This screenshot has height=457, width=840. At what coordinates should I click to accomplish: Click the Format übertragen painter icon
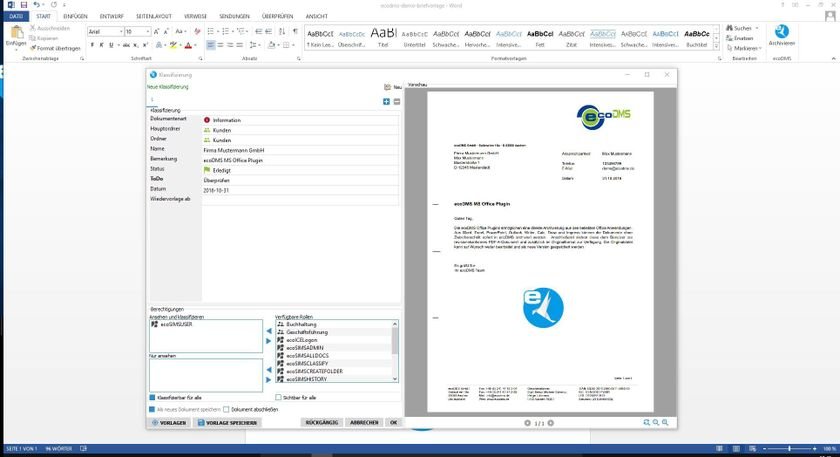55,47
